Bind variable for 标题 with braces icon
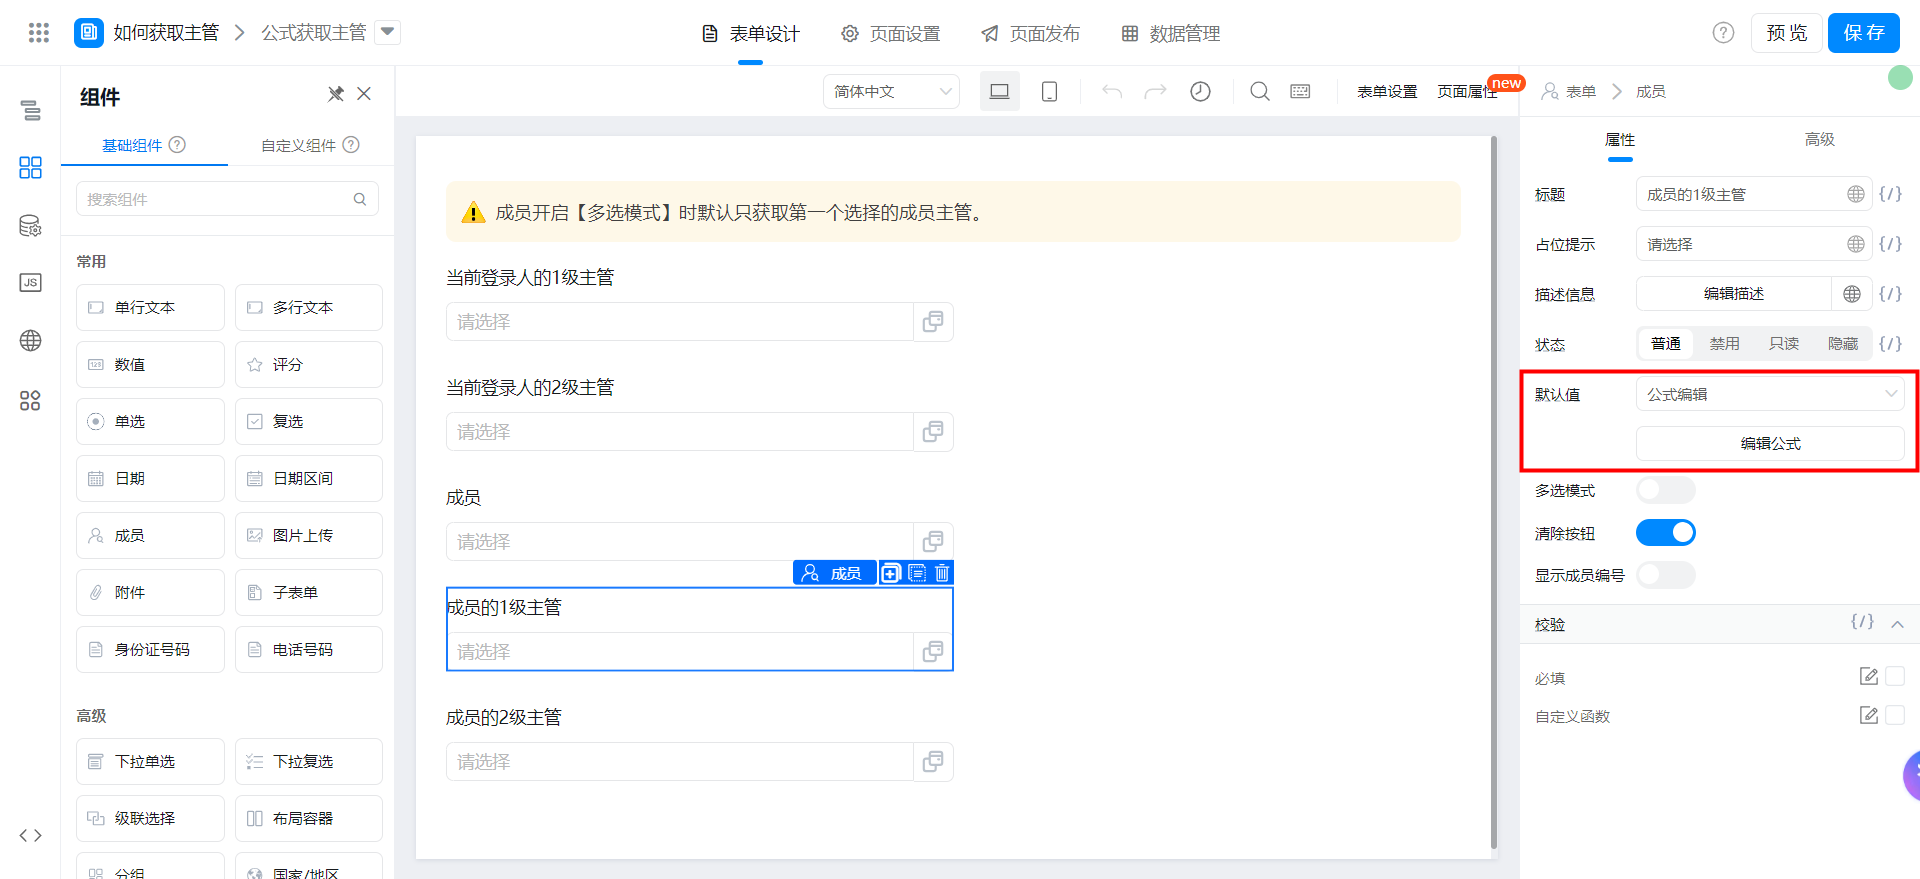This screenshot has width=1920, height=879. point(1890,194)
